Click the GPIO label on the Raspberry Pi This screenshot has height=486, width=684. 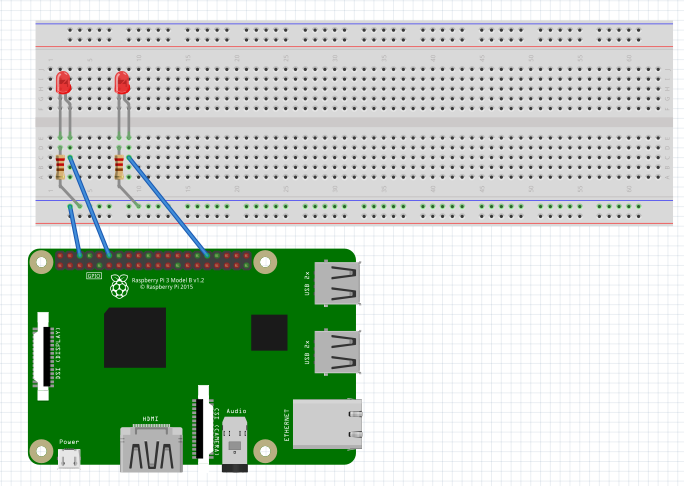click(x=94, y=276)
